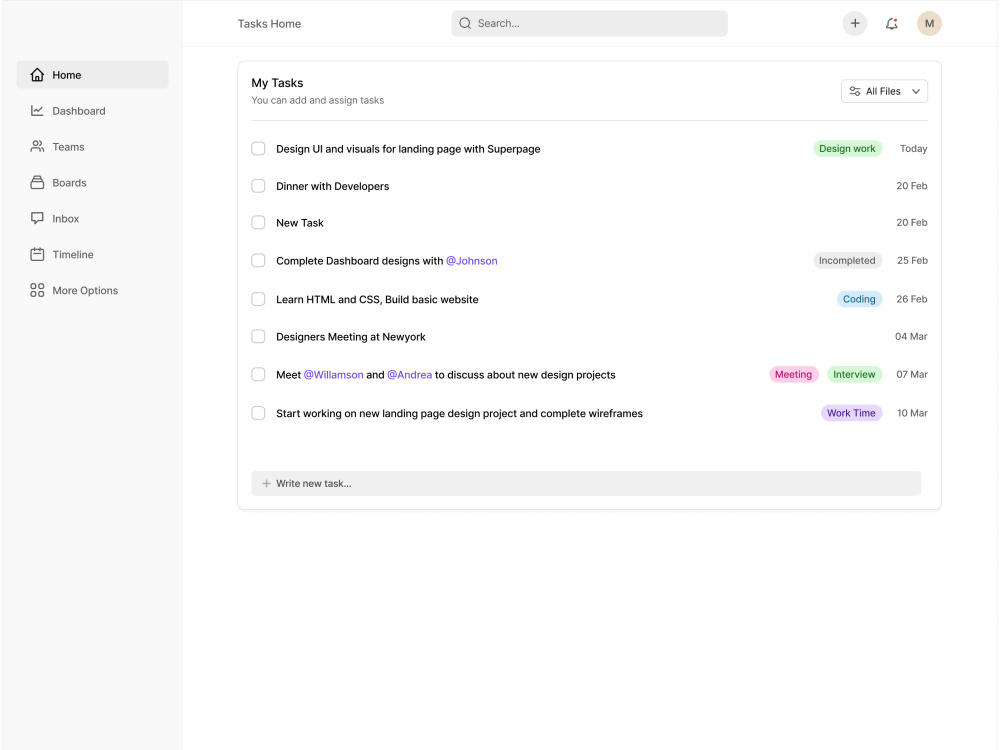1000x750 pixels.
Task: Click Start working on new landing page title
Action: 459,414
